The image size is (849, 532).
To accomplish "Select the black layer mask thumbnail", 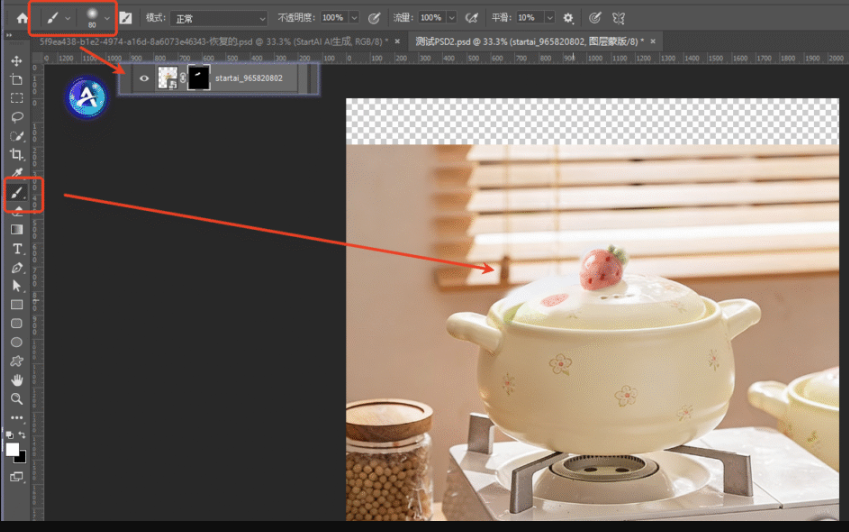I will tap(199, 78).
